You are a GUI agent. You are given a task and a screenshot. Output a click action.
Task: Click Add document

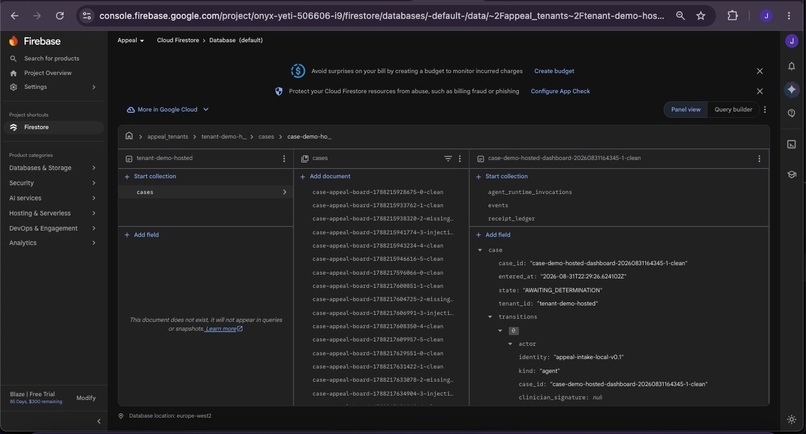click(x=325, y=176)
